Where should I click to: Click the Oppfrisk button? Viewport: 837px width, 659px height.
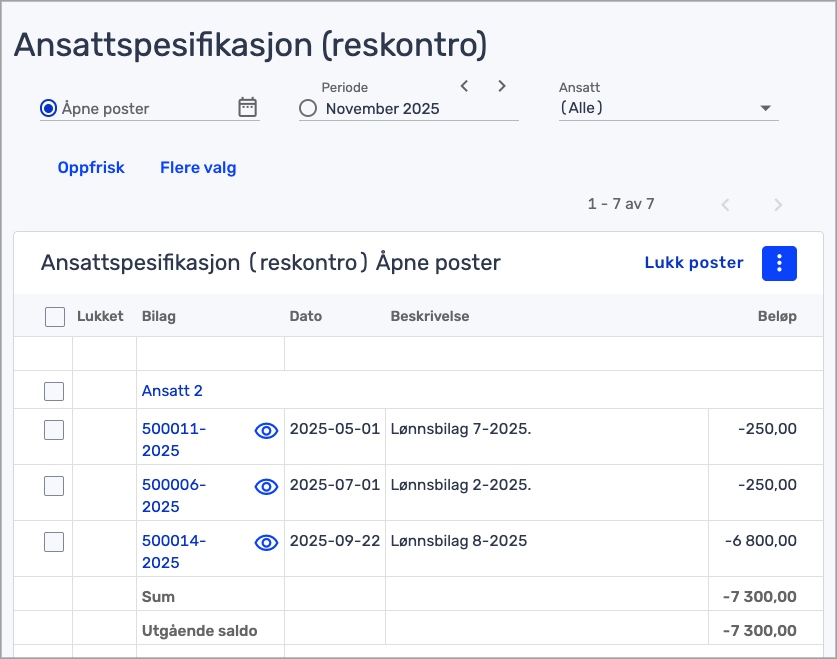[91, 168]
